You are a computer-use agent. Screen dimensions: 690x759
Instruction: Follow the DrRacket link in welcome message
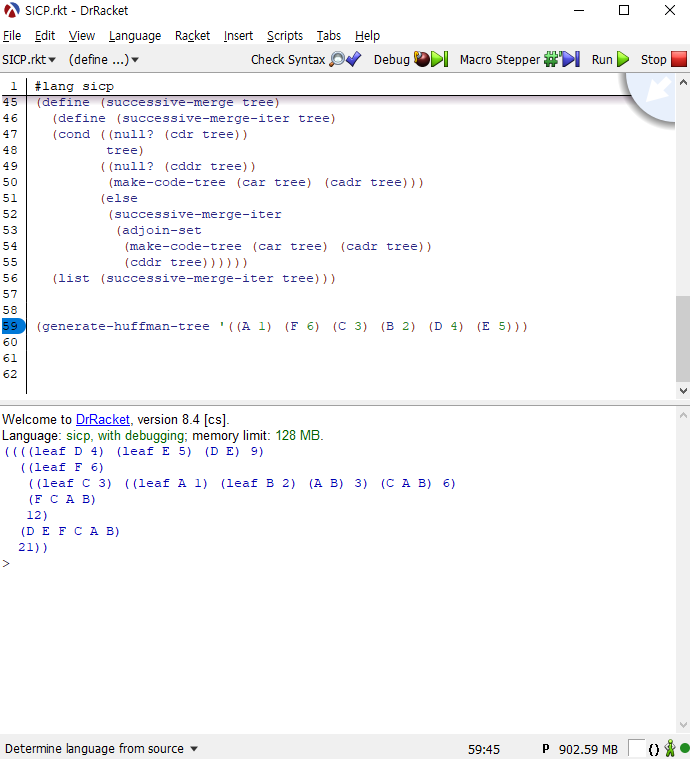coord(103,420)
